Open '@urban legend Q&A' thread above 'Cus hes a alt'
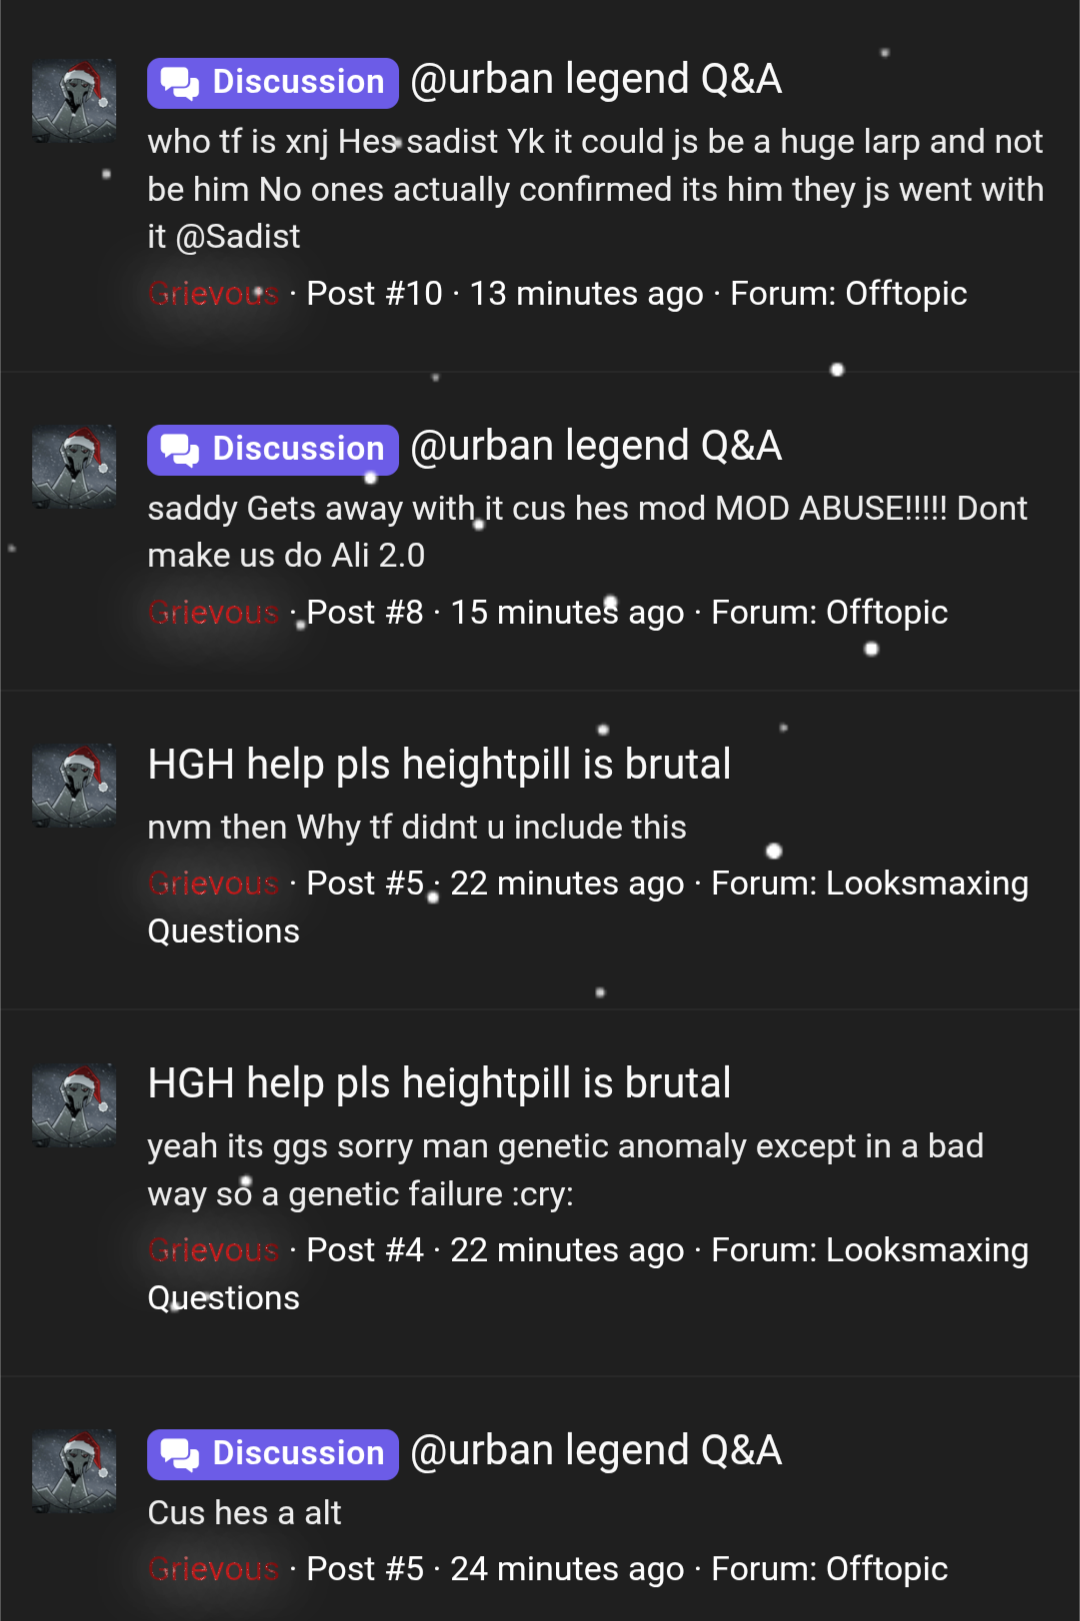The height and width of the screenshot is (1621, 1080). [x=596, y=1451]
